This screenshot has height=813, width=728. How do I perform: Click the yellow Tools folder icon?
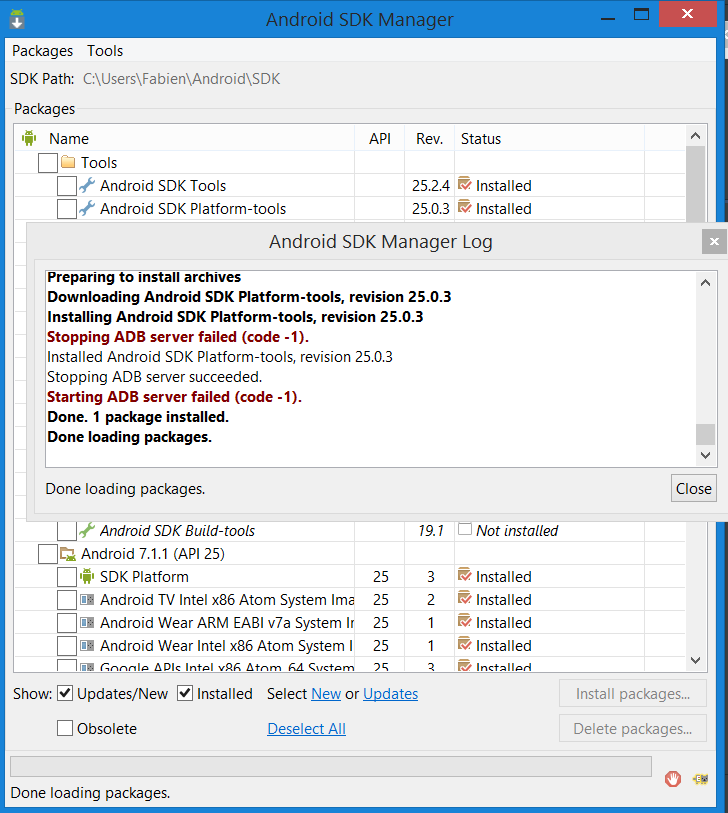pyautogui.click(x=65, y=162)
